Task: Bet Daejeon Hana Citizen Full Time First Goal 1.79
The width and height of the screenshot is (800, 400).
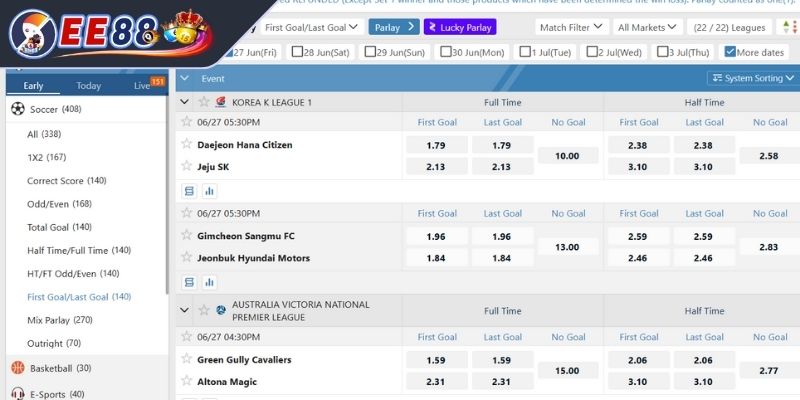Action: tap(436, 145)
